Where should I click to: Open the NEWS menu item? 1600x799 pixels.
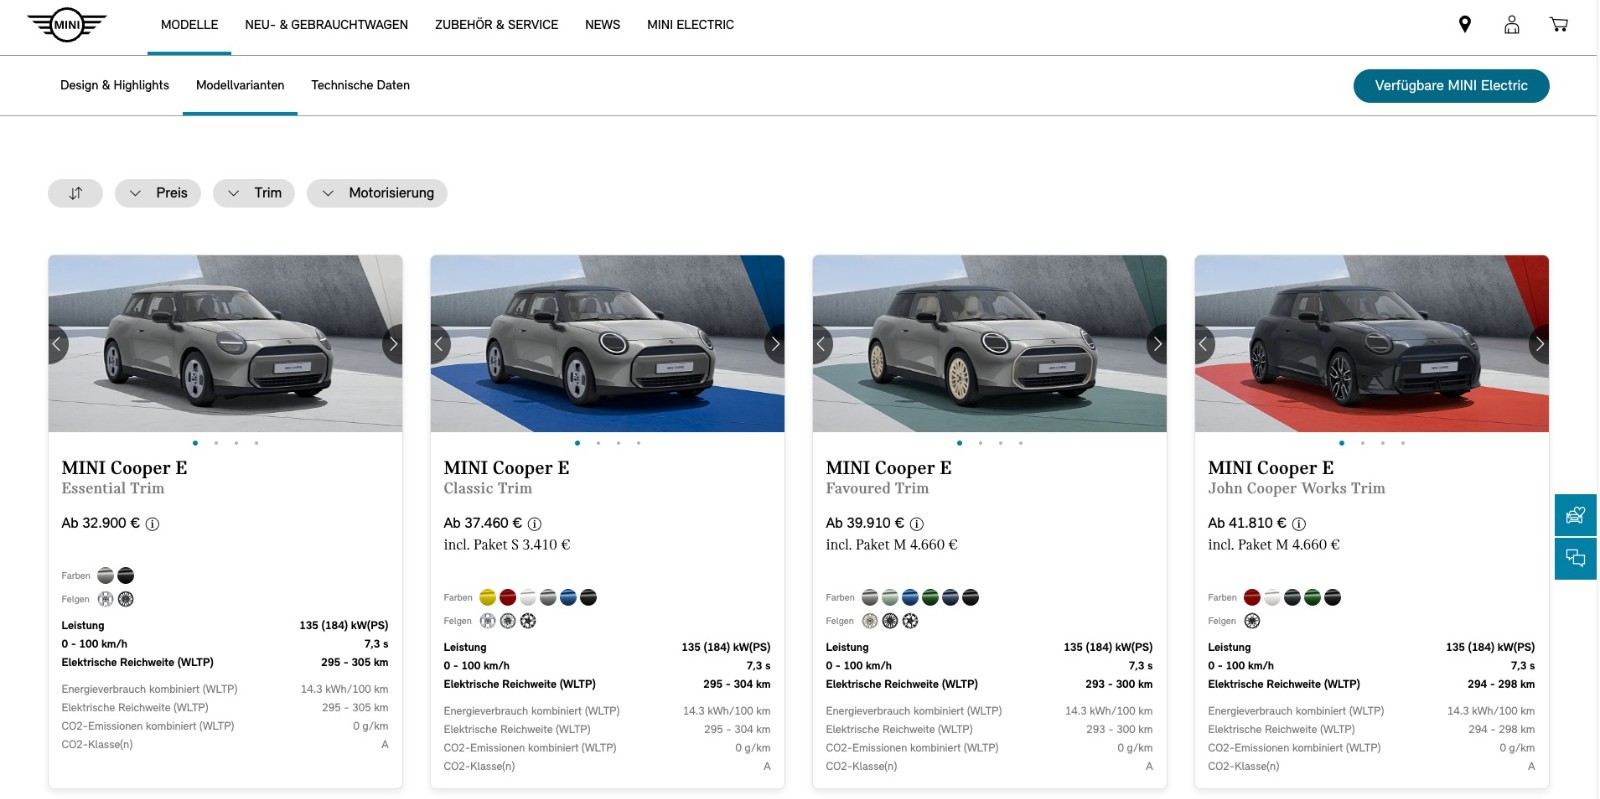602,25
